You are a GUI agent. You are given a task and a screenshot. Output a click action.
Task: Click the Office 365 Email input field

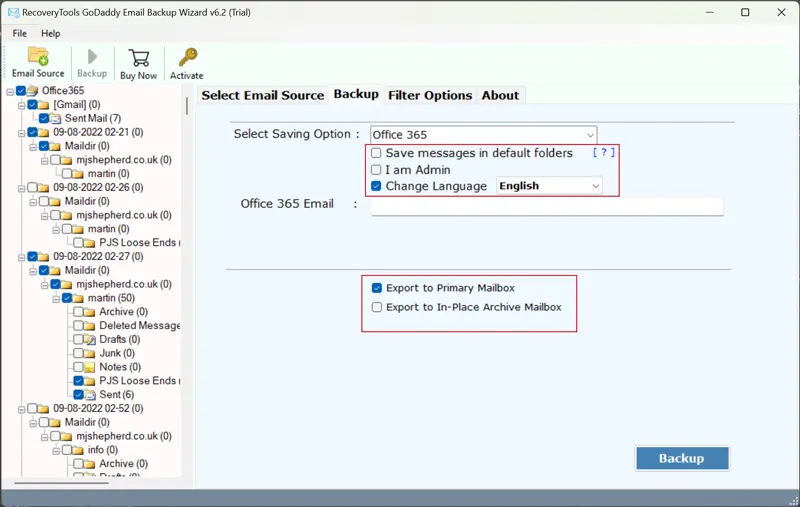click(547, 206)
